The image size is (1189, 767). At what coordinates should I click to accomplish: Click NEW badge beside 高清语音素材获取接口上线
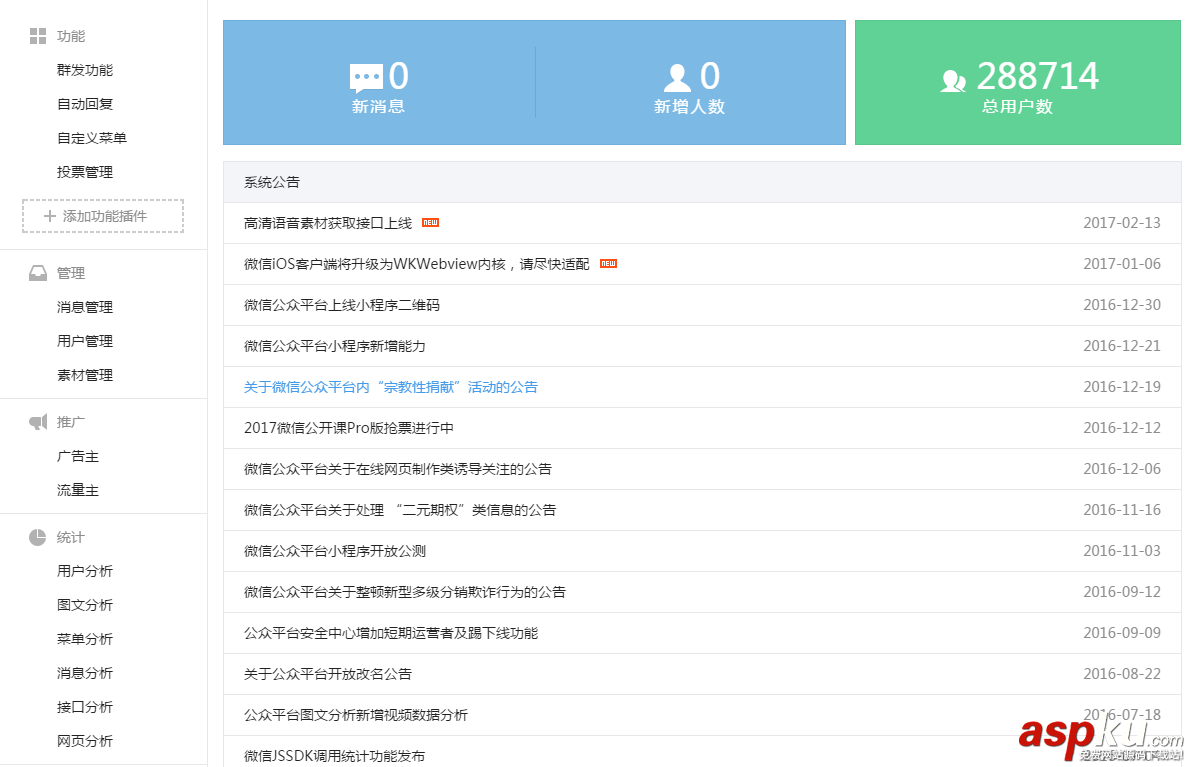pos(431,222)
